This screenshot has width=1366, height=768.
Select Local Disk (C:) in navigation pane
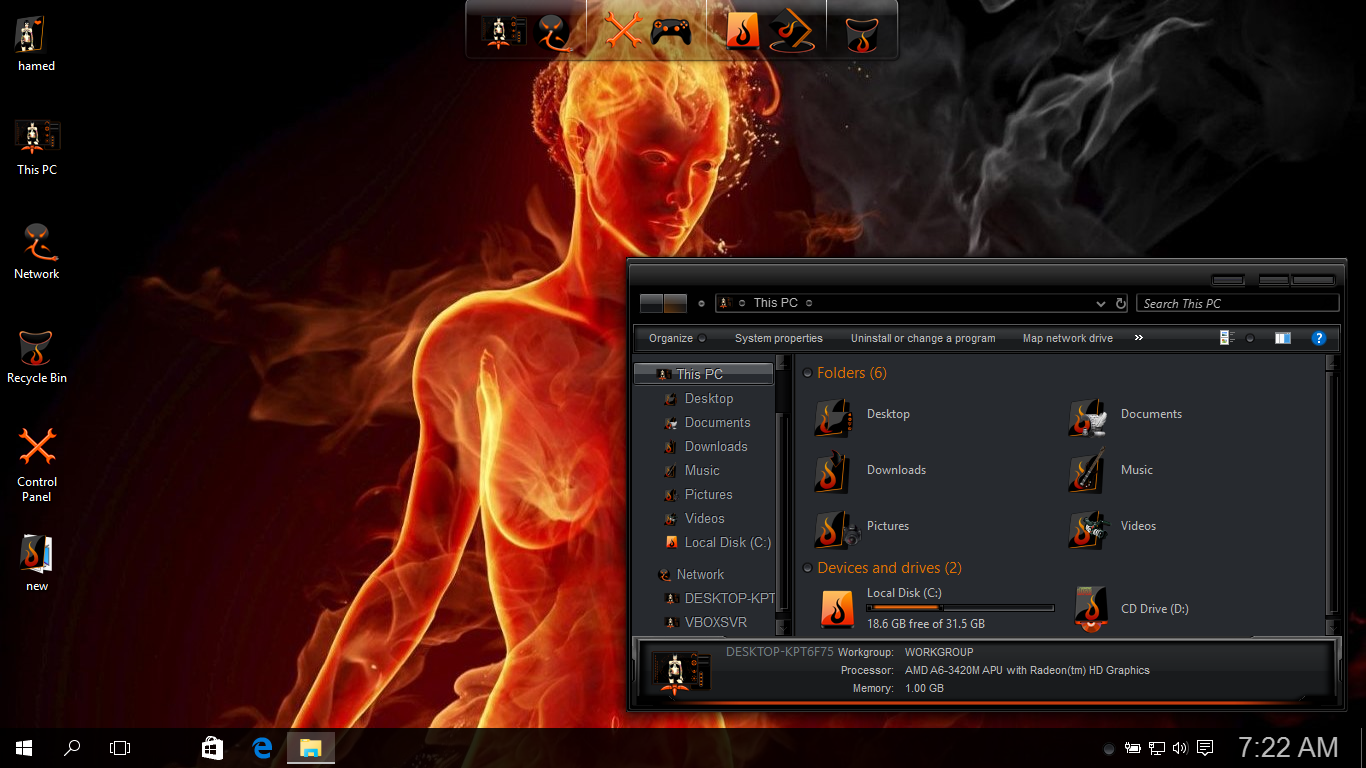pyautogui.click(x=726, y=543)
